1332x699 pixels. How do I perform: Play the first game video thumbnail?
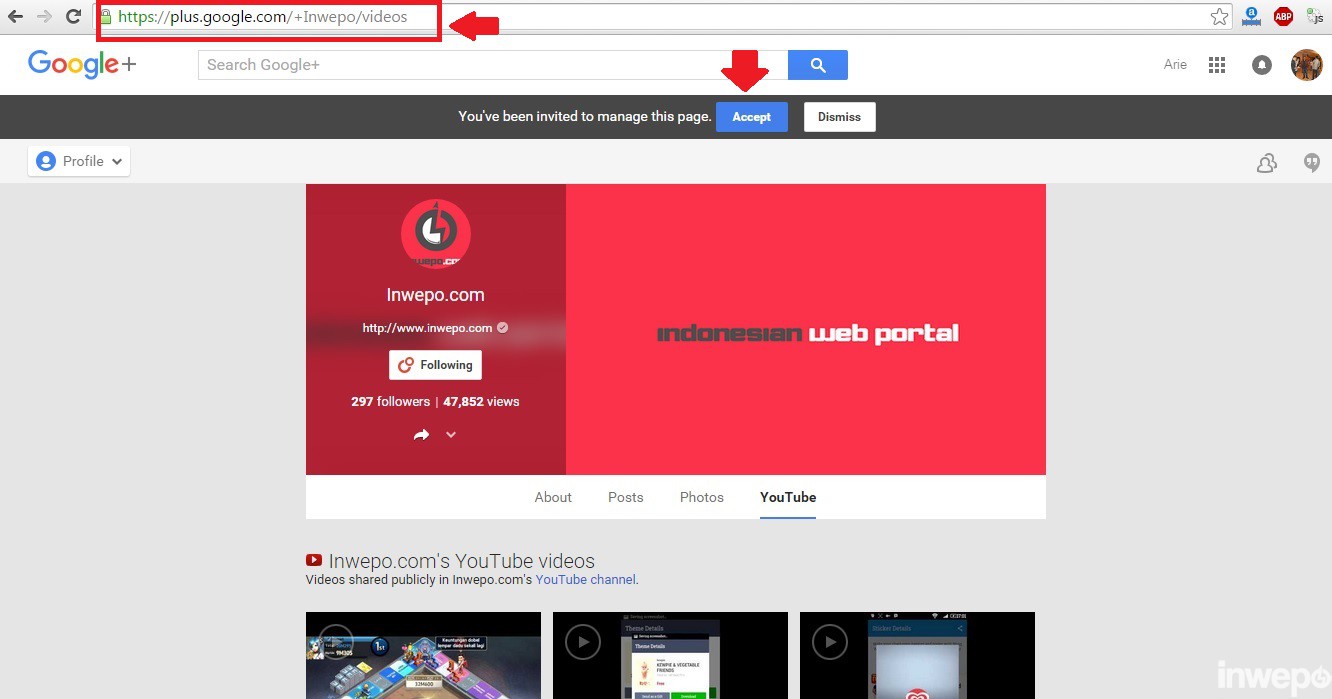click(x=423, y=656)
